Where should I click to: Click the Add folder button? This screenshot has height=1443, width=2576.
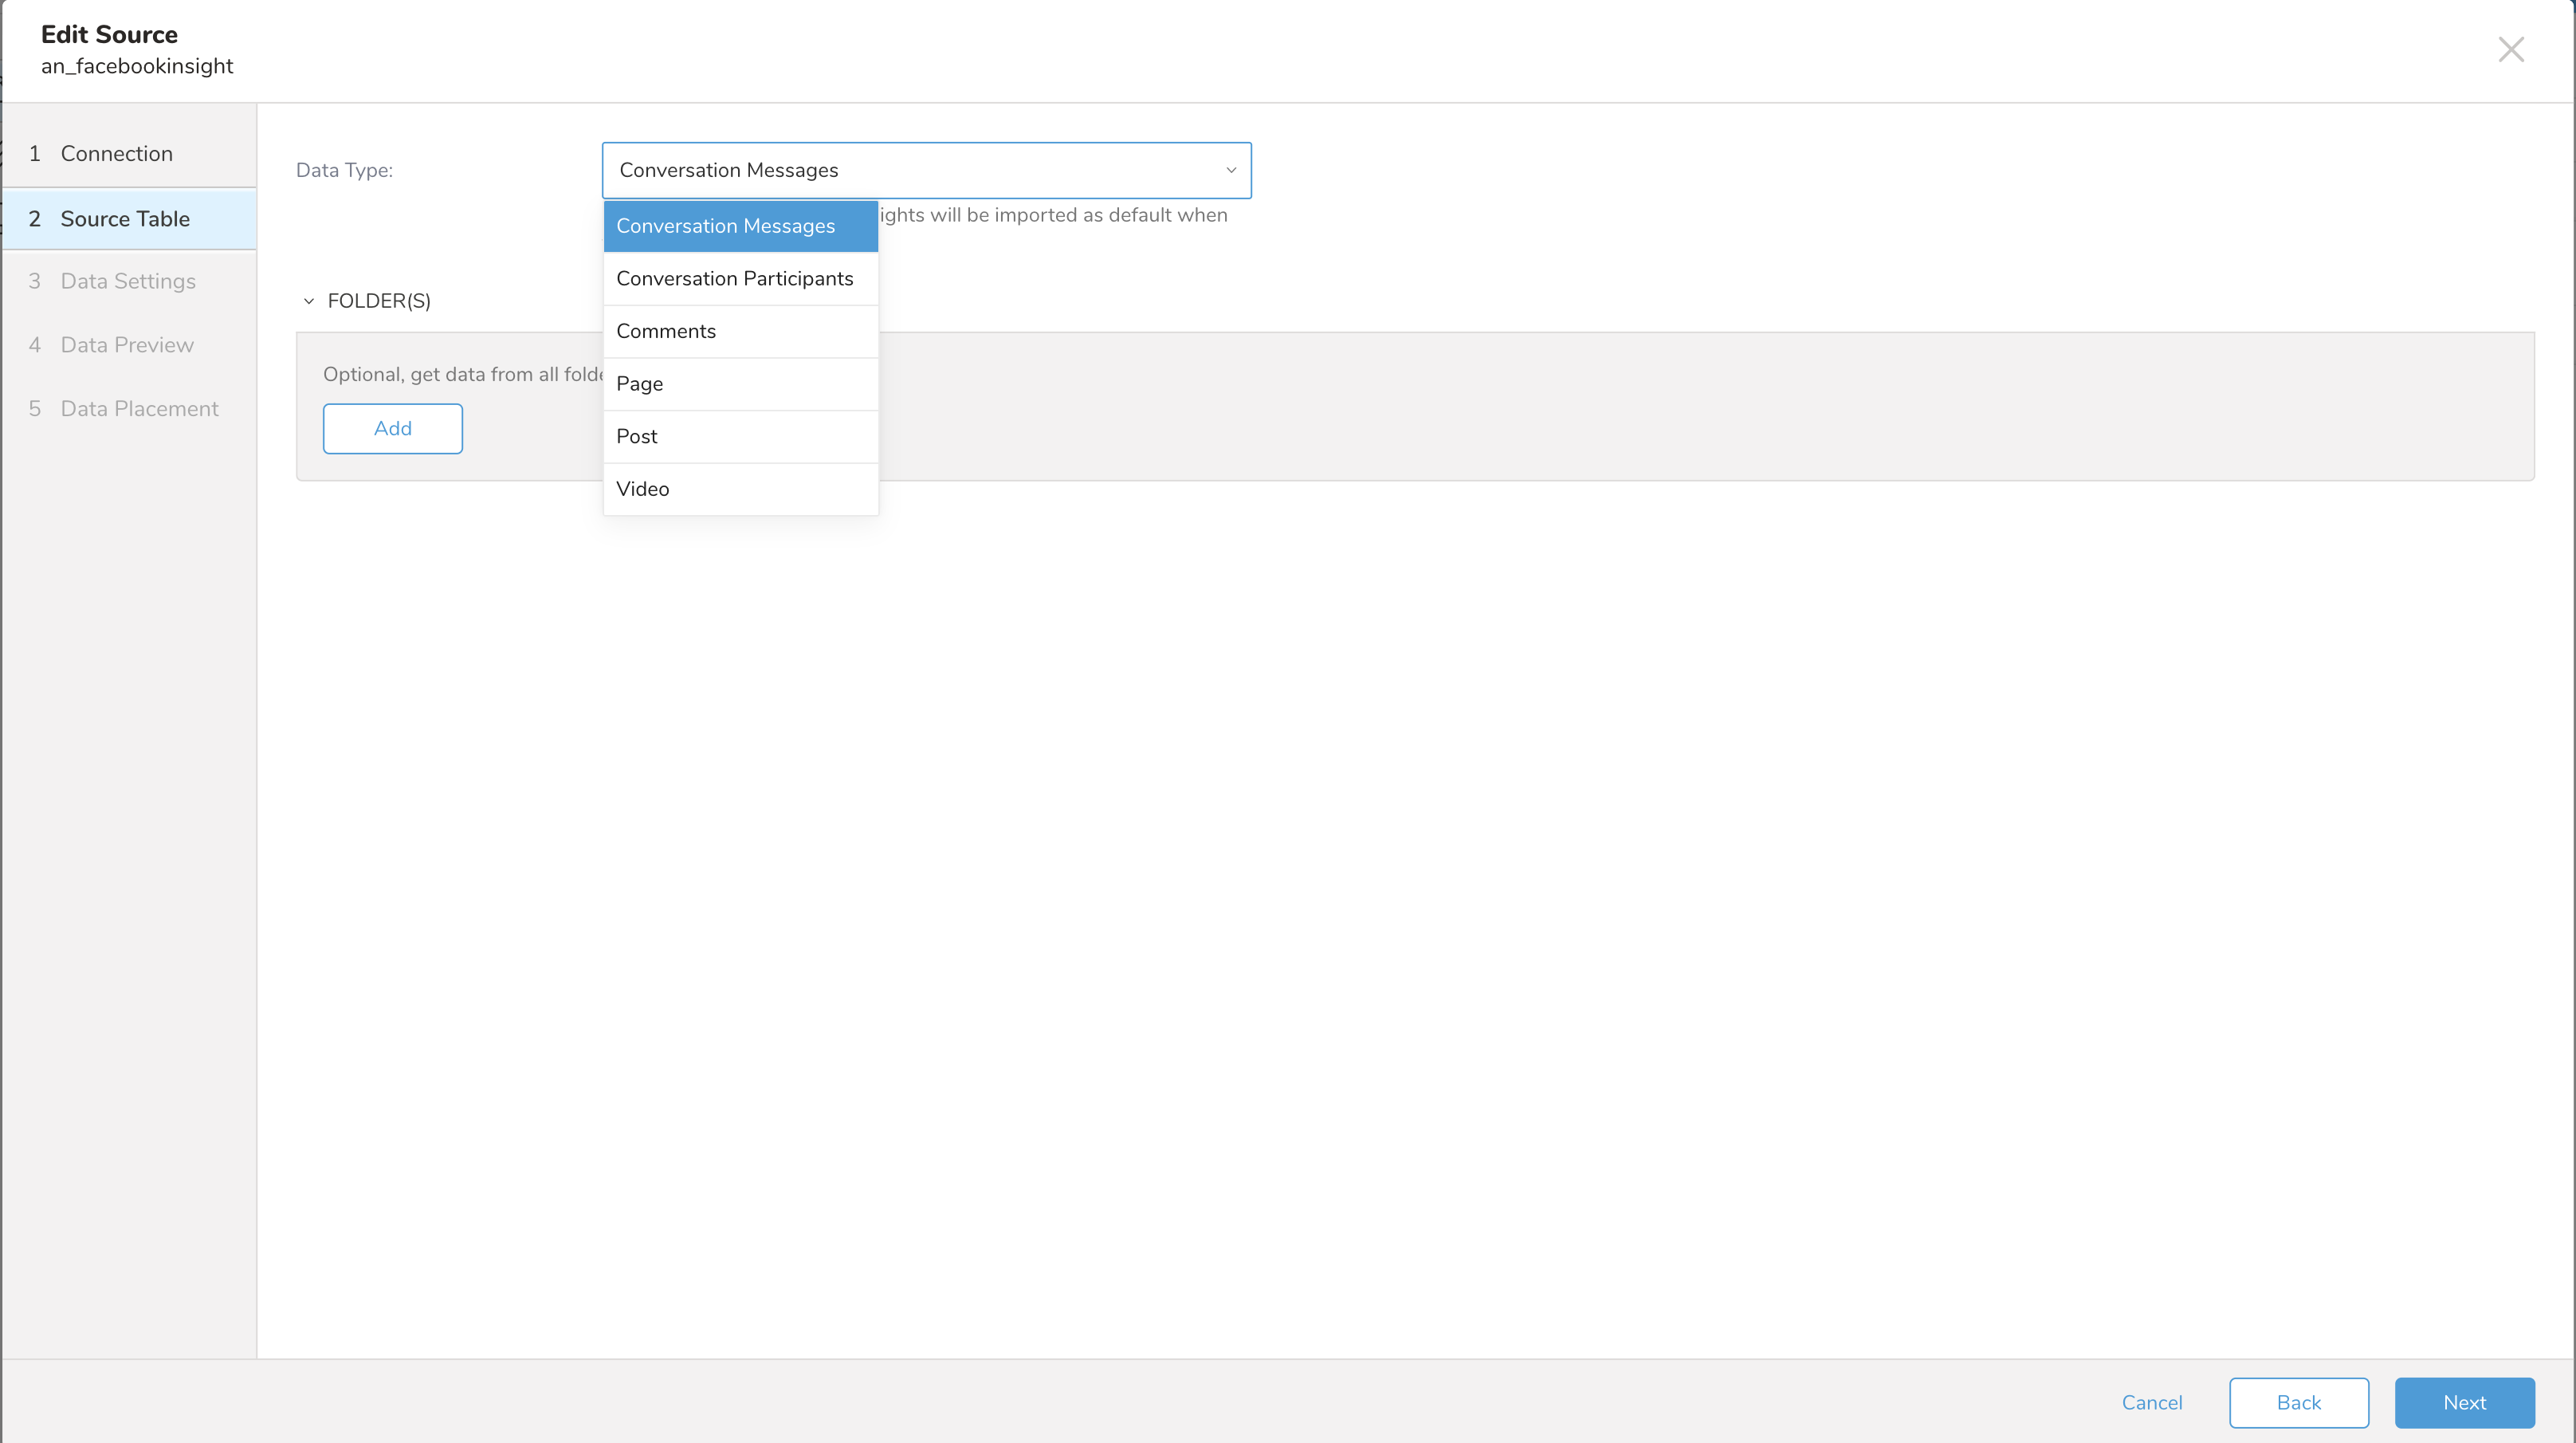coord(392,428)
